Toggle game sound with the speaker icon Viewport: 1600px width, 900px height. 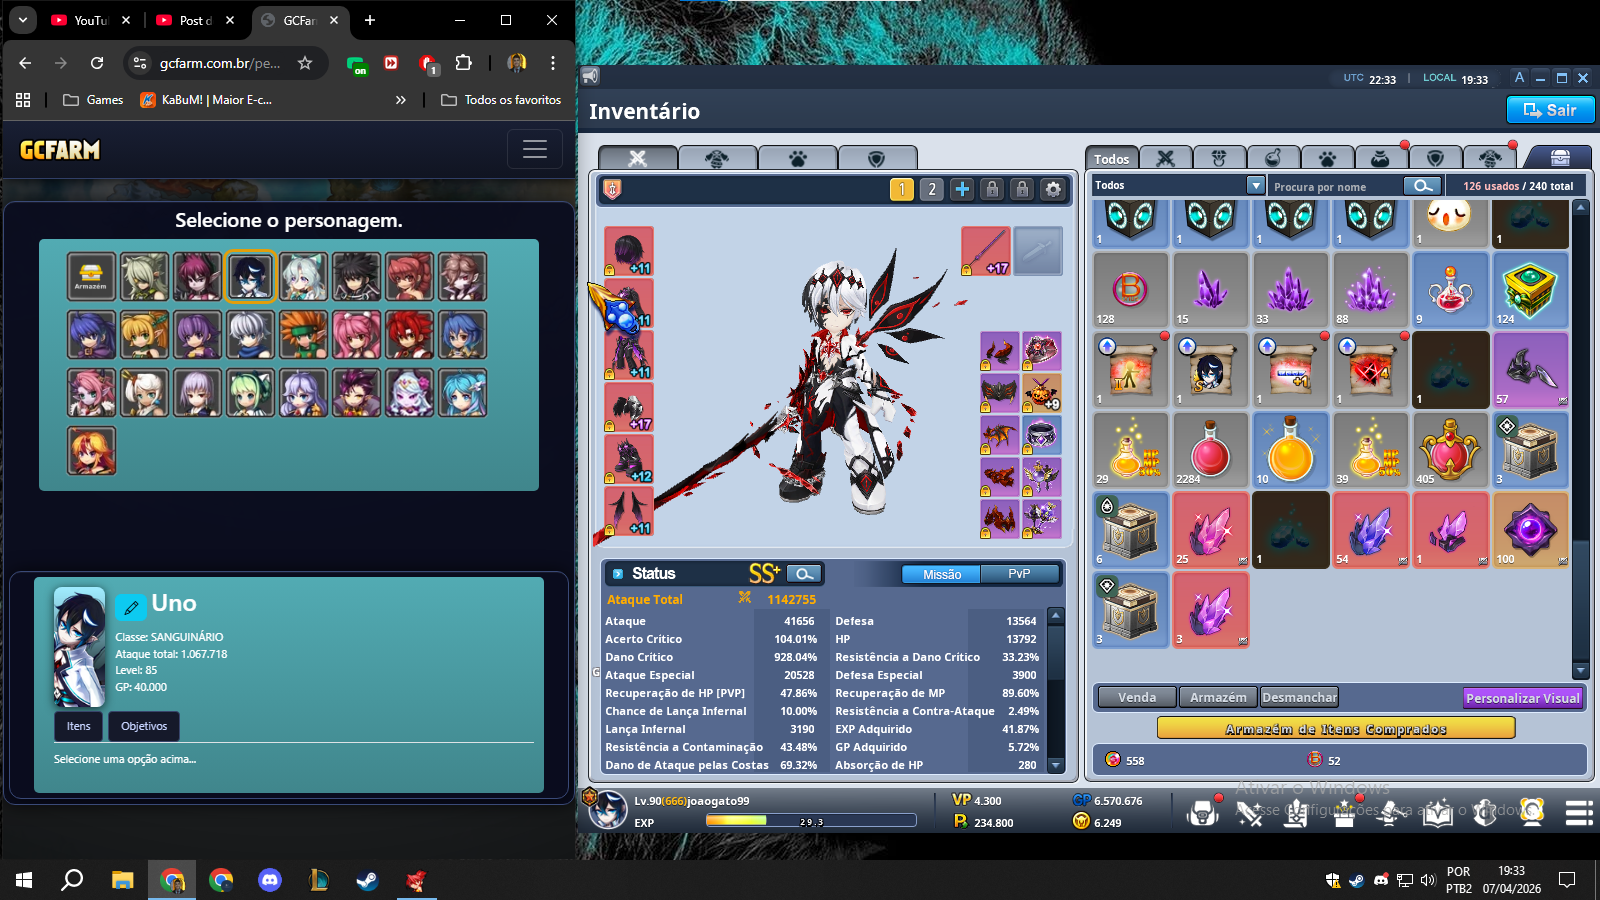[x=591, y=76]
